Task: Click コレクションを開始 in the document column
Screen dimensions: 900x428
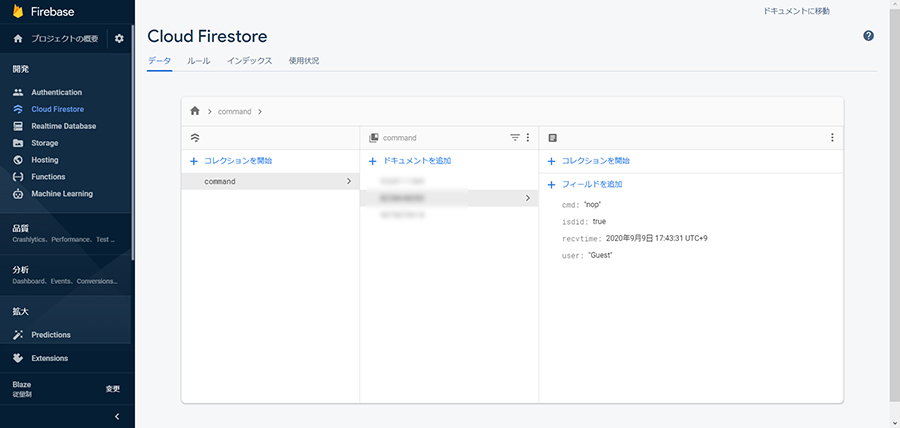Action: coord(596,161)
